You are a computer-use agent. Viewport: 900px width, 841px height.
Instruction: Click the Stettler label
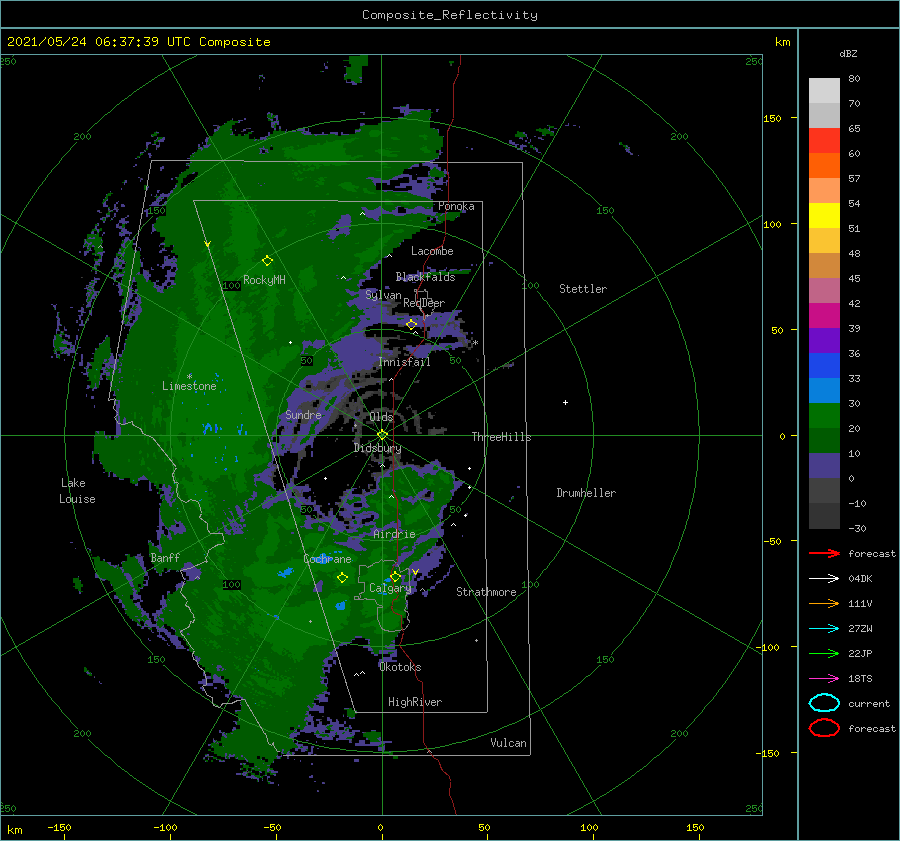pos(583,289)
